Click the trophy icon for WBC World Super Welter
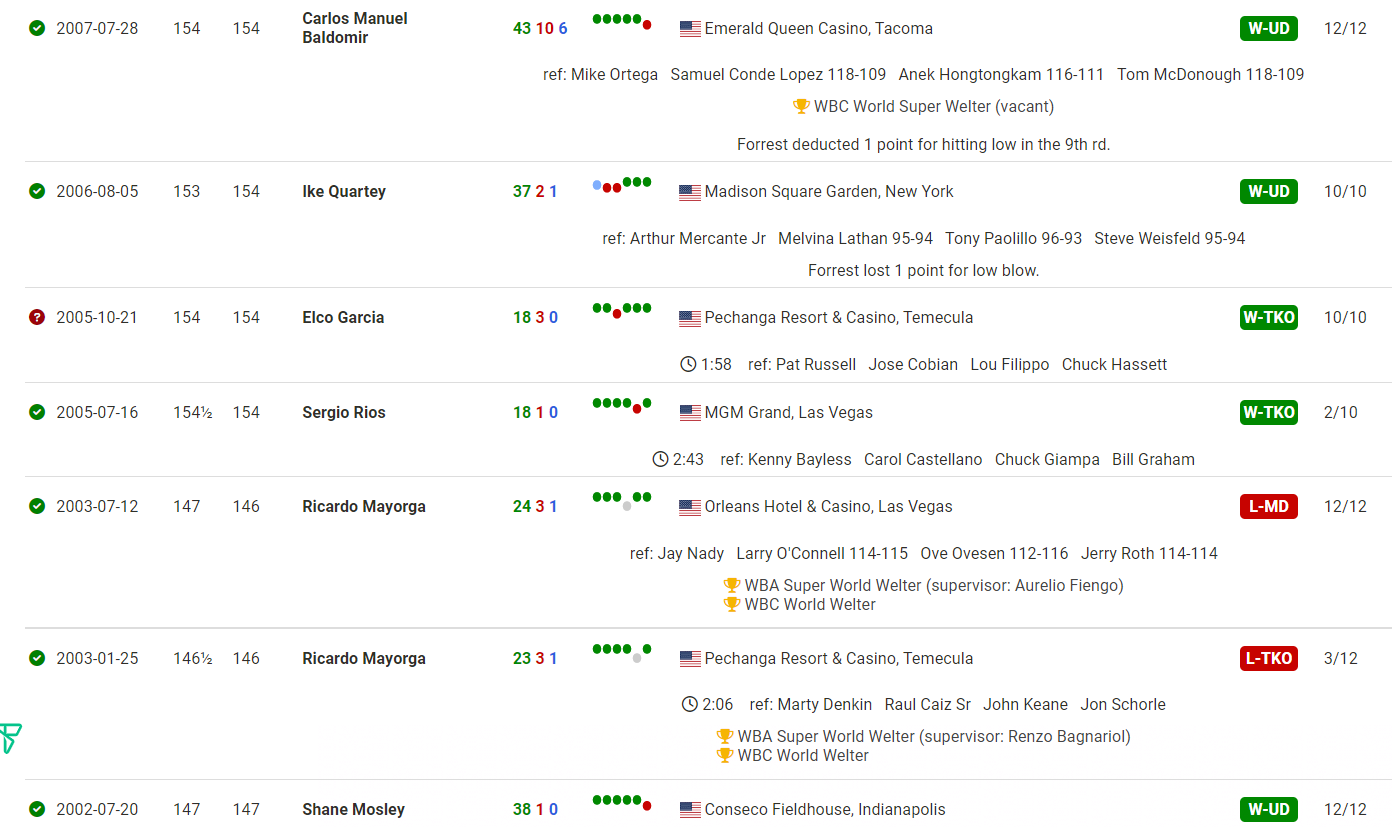 pyautogui.click(x=801, y=106)
